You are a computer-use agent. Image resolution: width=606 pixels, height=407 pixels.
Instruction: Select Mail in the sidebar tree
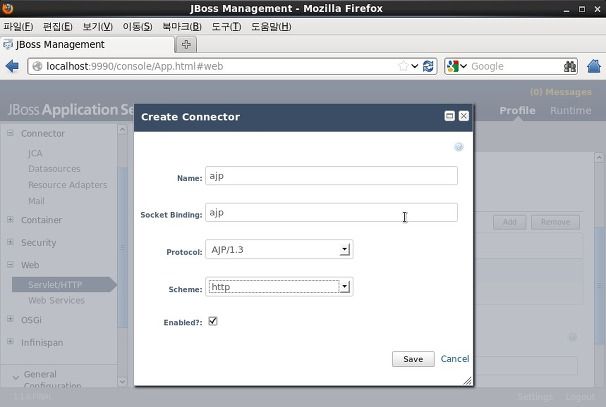pos(36,201)
